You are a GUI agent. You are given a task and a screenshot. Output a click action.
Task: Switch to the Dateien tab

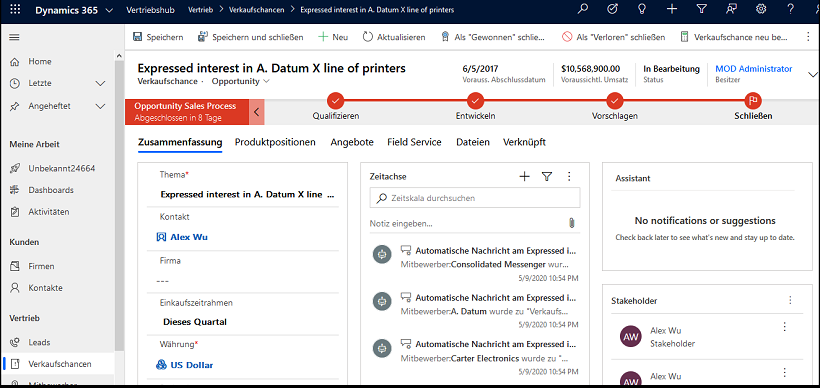[473, 142]
